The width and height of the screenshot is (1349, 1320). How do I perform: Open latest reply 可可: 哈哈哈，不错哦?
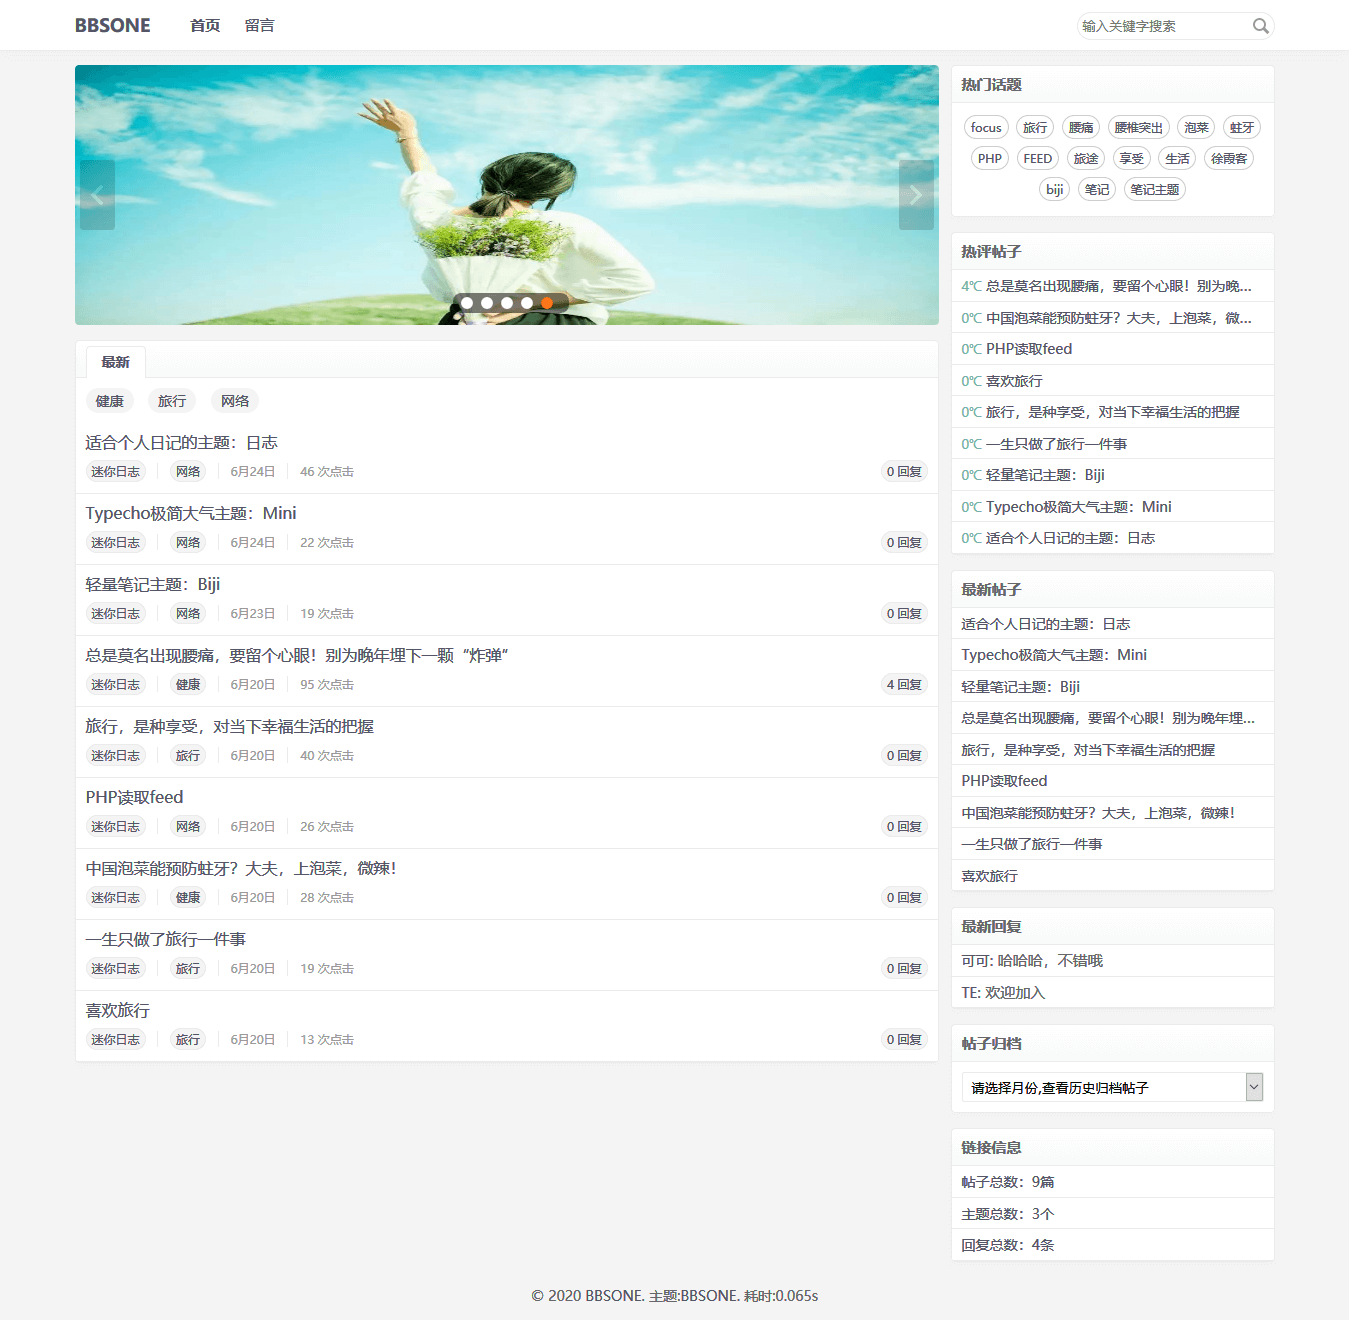pos(1032,961)
